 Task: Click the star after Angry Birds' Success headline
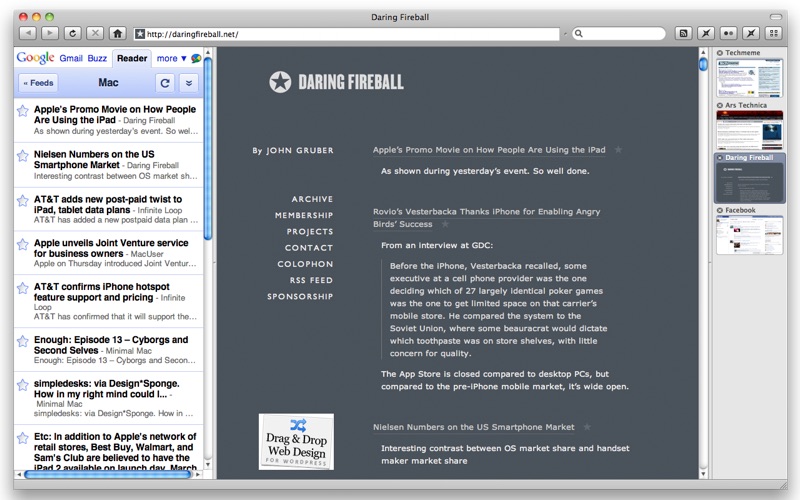pyautogui.click(x=445, y=224)
